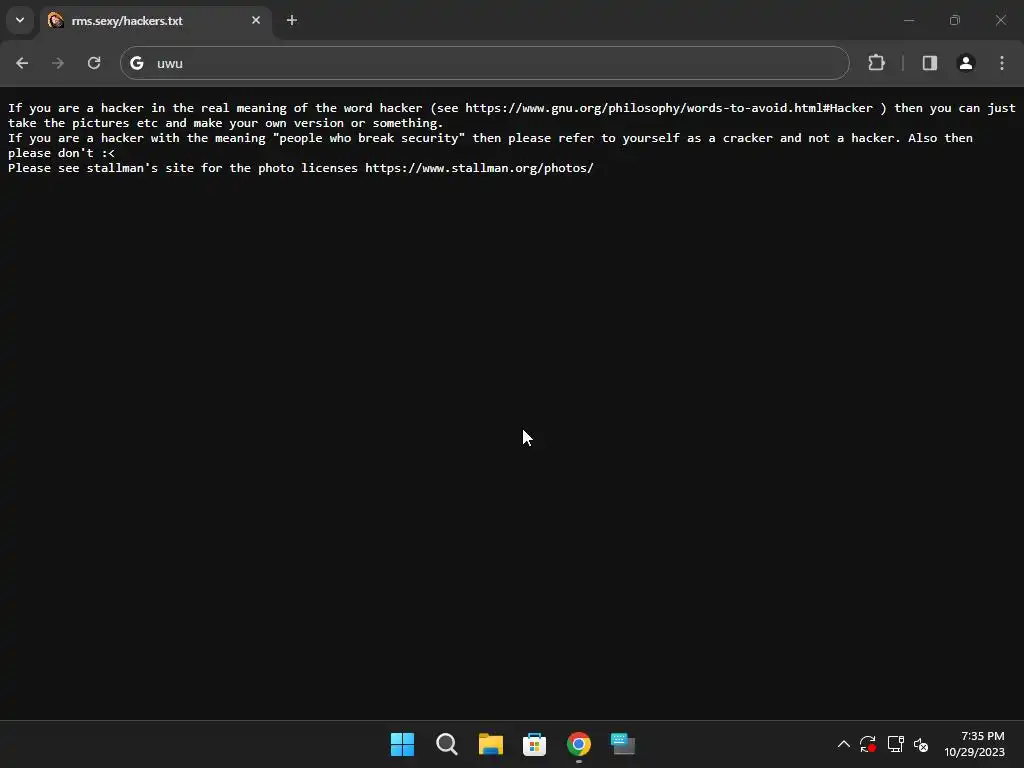Restore down the Chrome window
This screenshot has width=1024, height=768.
tap(955, 20)
